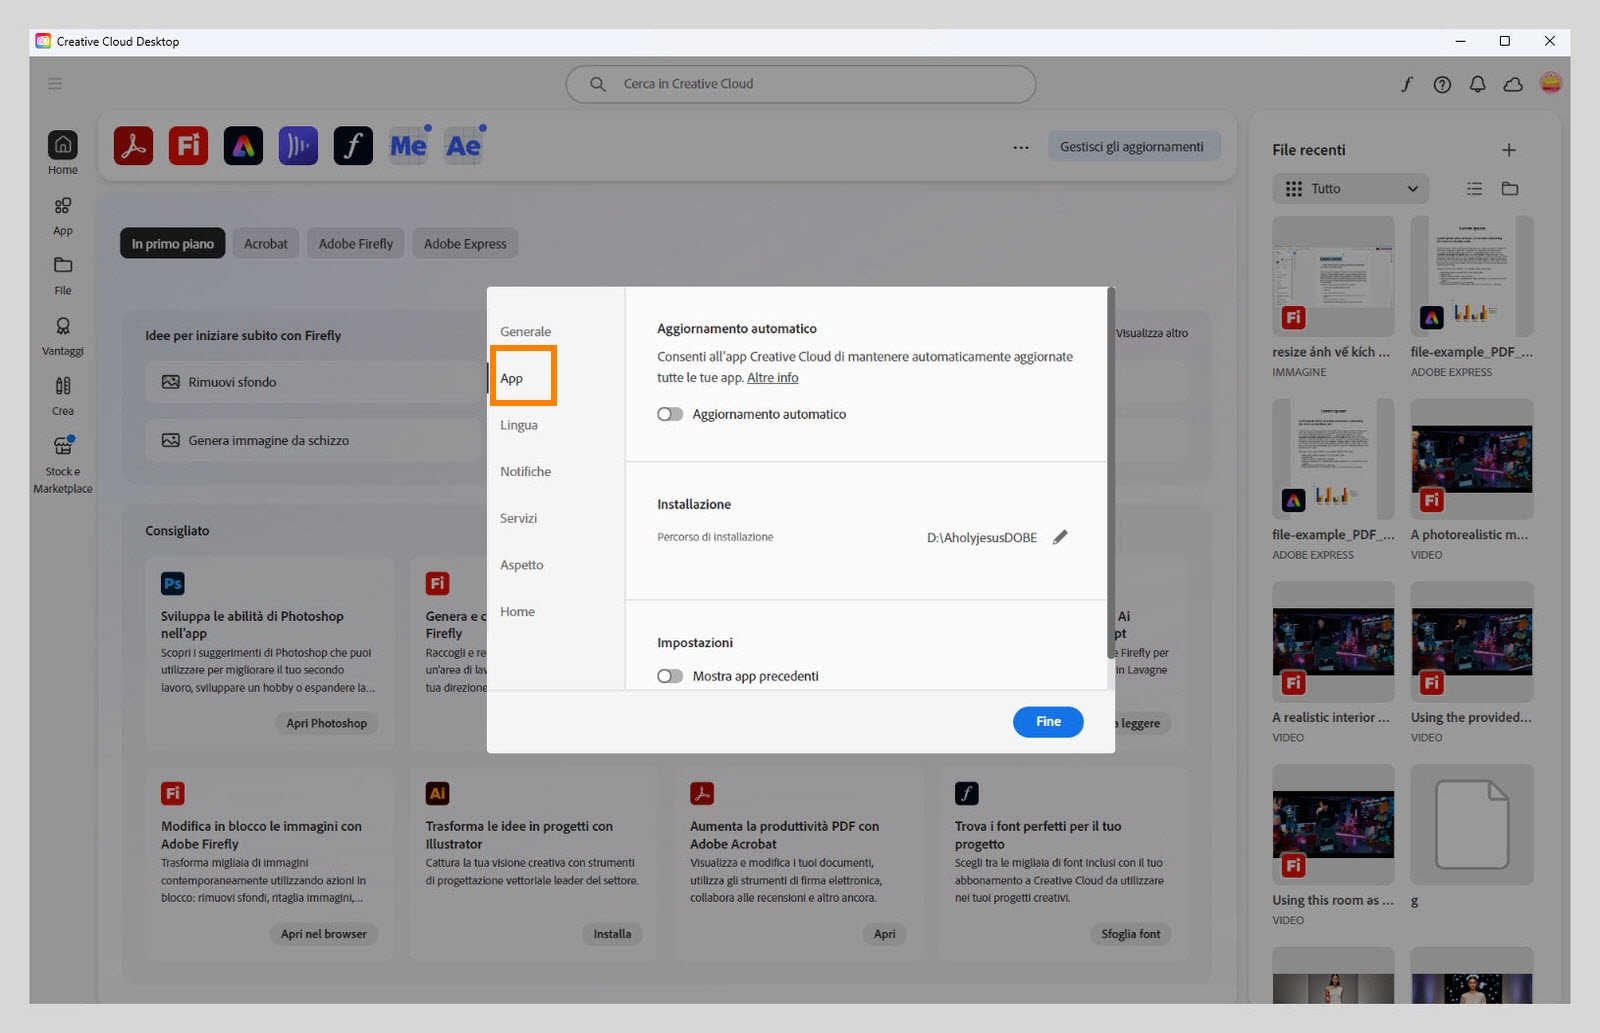
Task: Open folder view in File recenti
Action: click(x=1510, y=189)
